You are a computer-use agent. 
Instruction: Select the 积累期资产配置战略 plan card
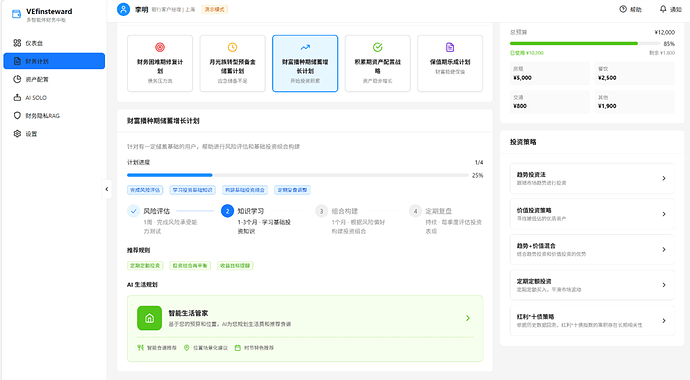click(x=378, y=63)
